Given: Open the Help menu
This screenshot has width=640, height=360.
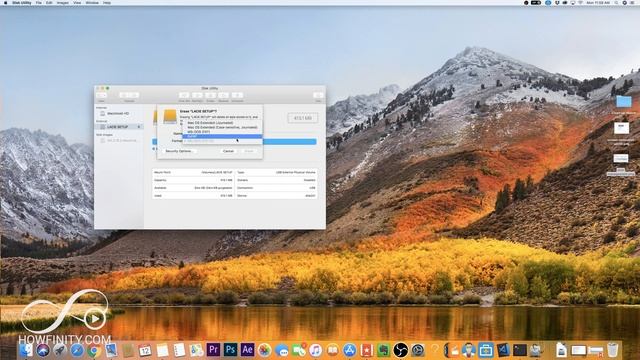Looking at the screenshot, I should coord(107,2).
